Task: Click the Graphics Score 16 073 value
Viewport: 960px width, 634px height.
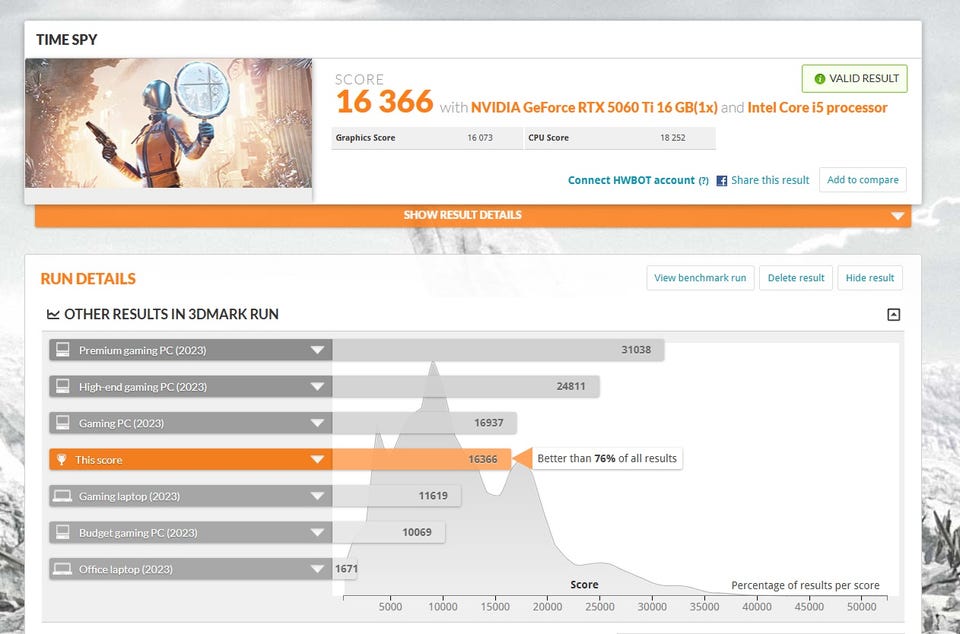Action: click(x=480, y=138)
